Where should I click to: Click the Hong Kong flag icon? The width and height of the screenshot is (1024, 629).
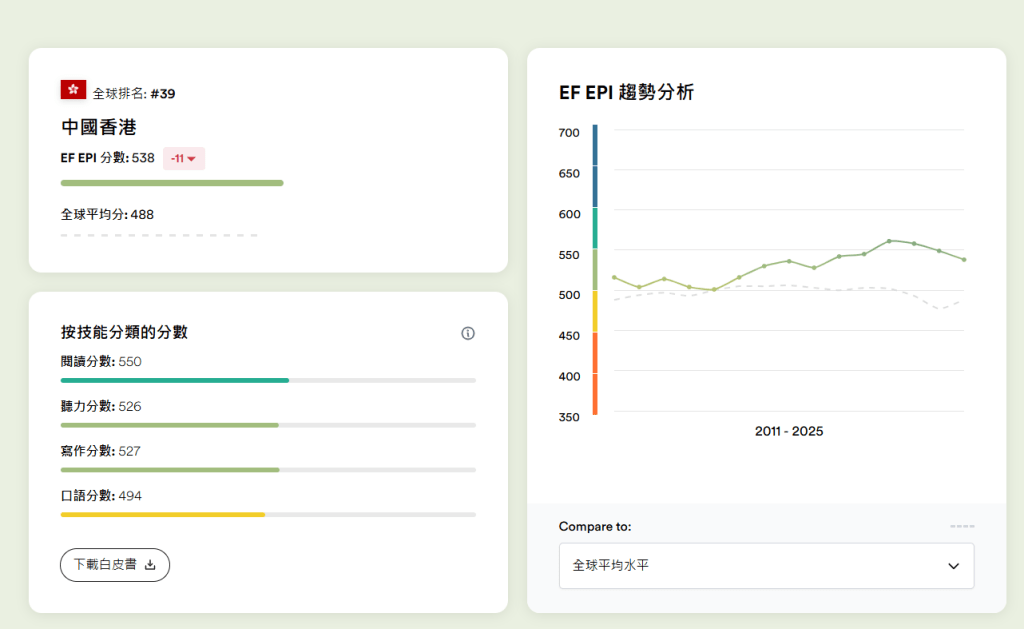[73, 90]
